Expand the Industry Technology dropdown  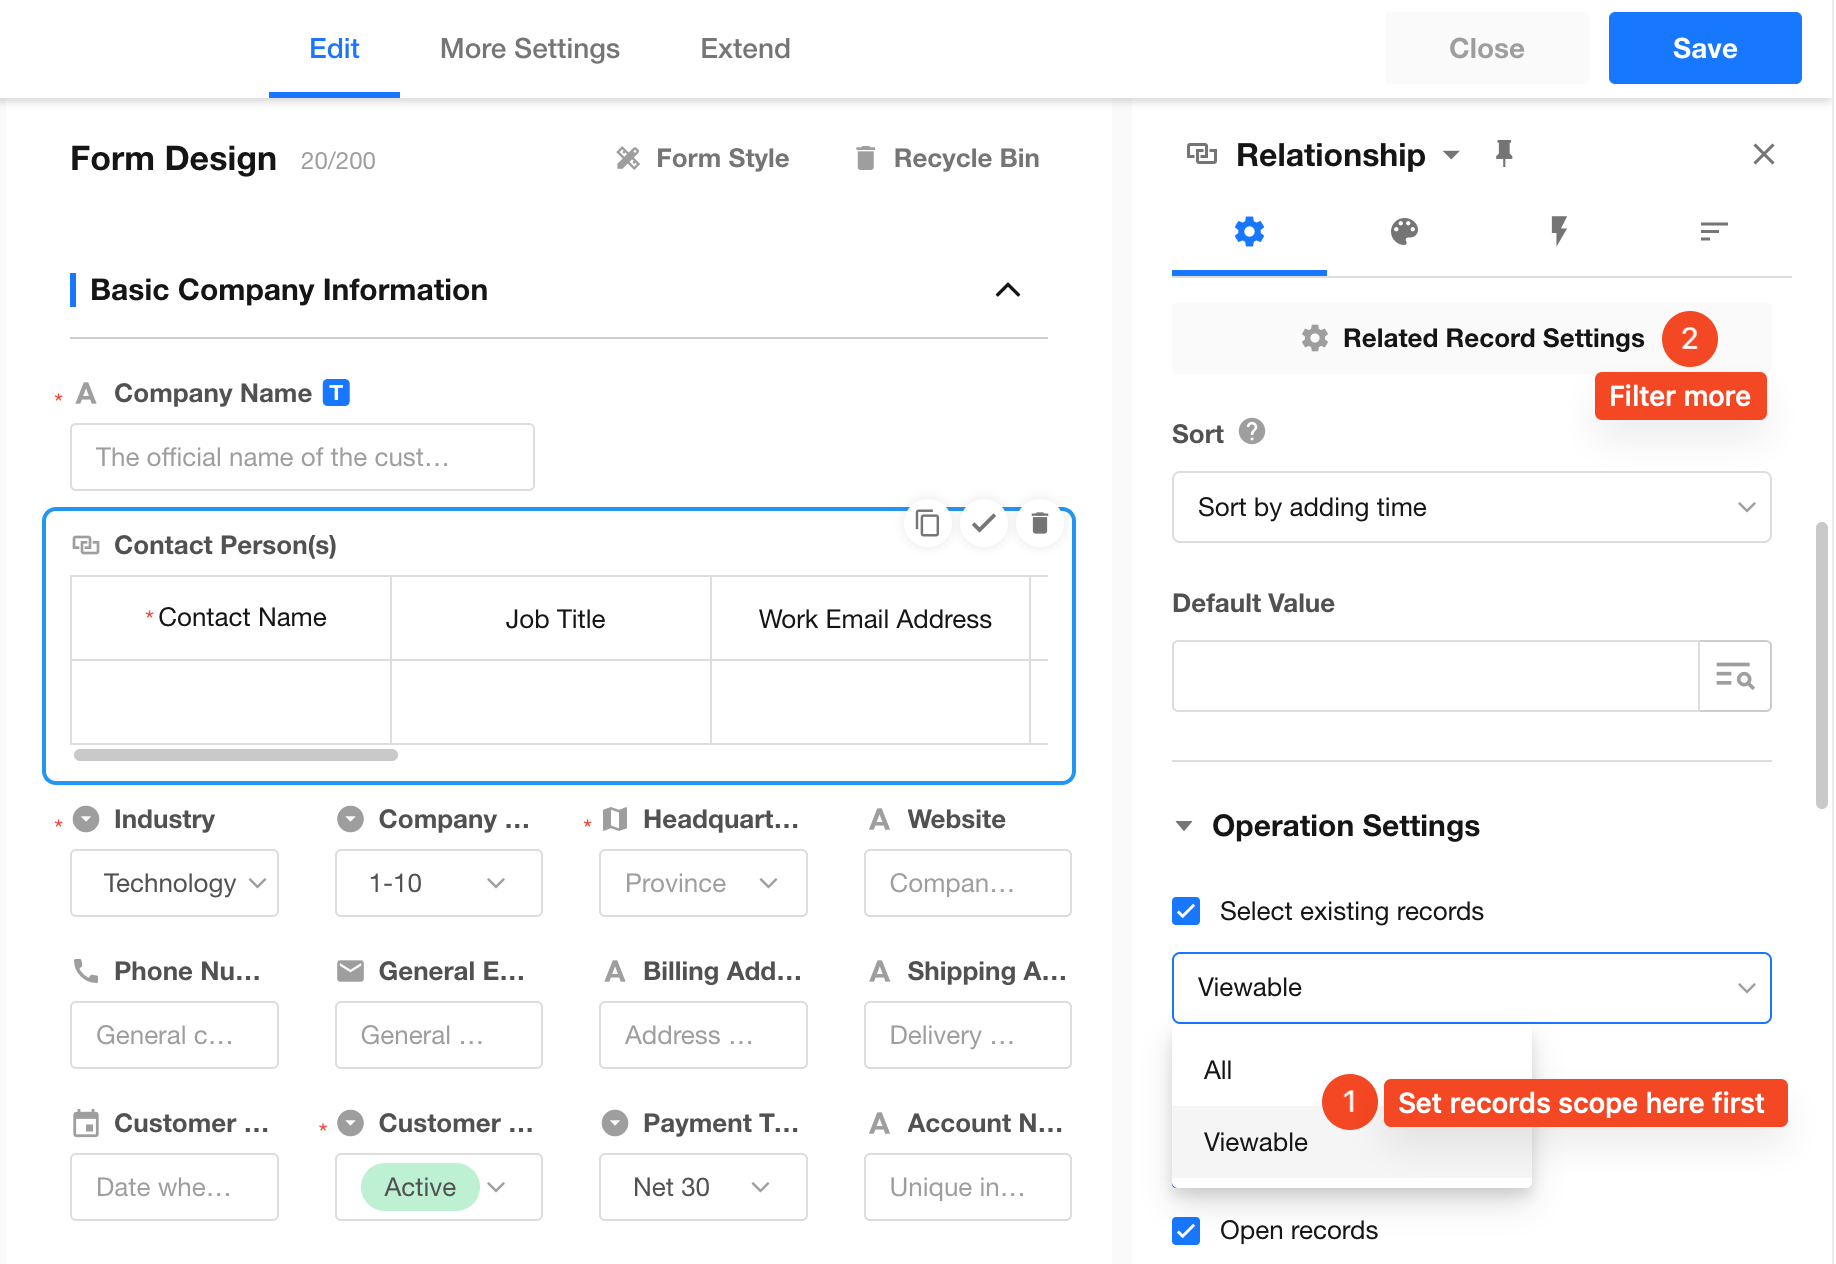(x=174, y=883)
